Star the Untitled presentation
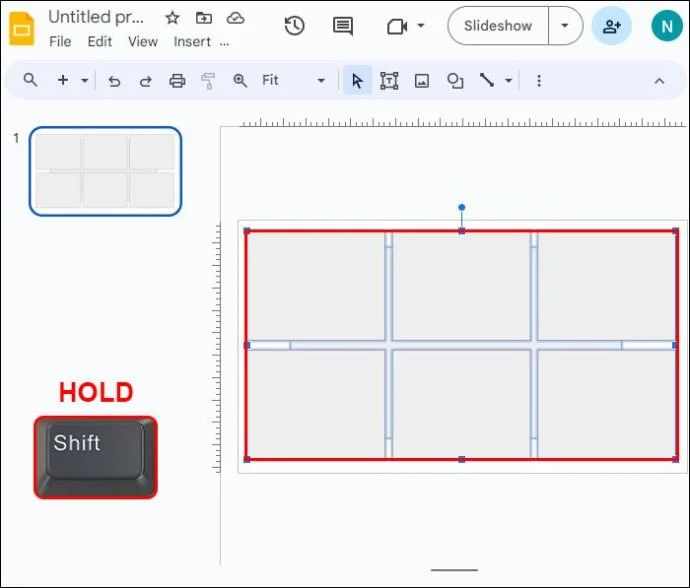This screenshot has height=588, width=690. (172, 18)
